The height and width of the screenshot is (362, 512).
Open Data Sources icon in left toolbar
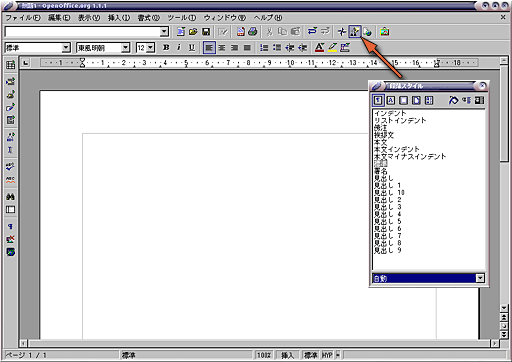(x=10, y=210)
